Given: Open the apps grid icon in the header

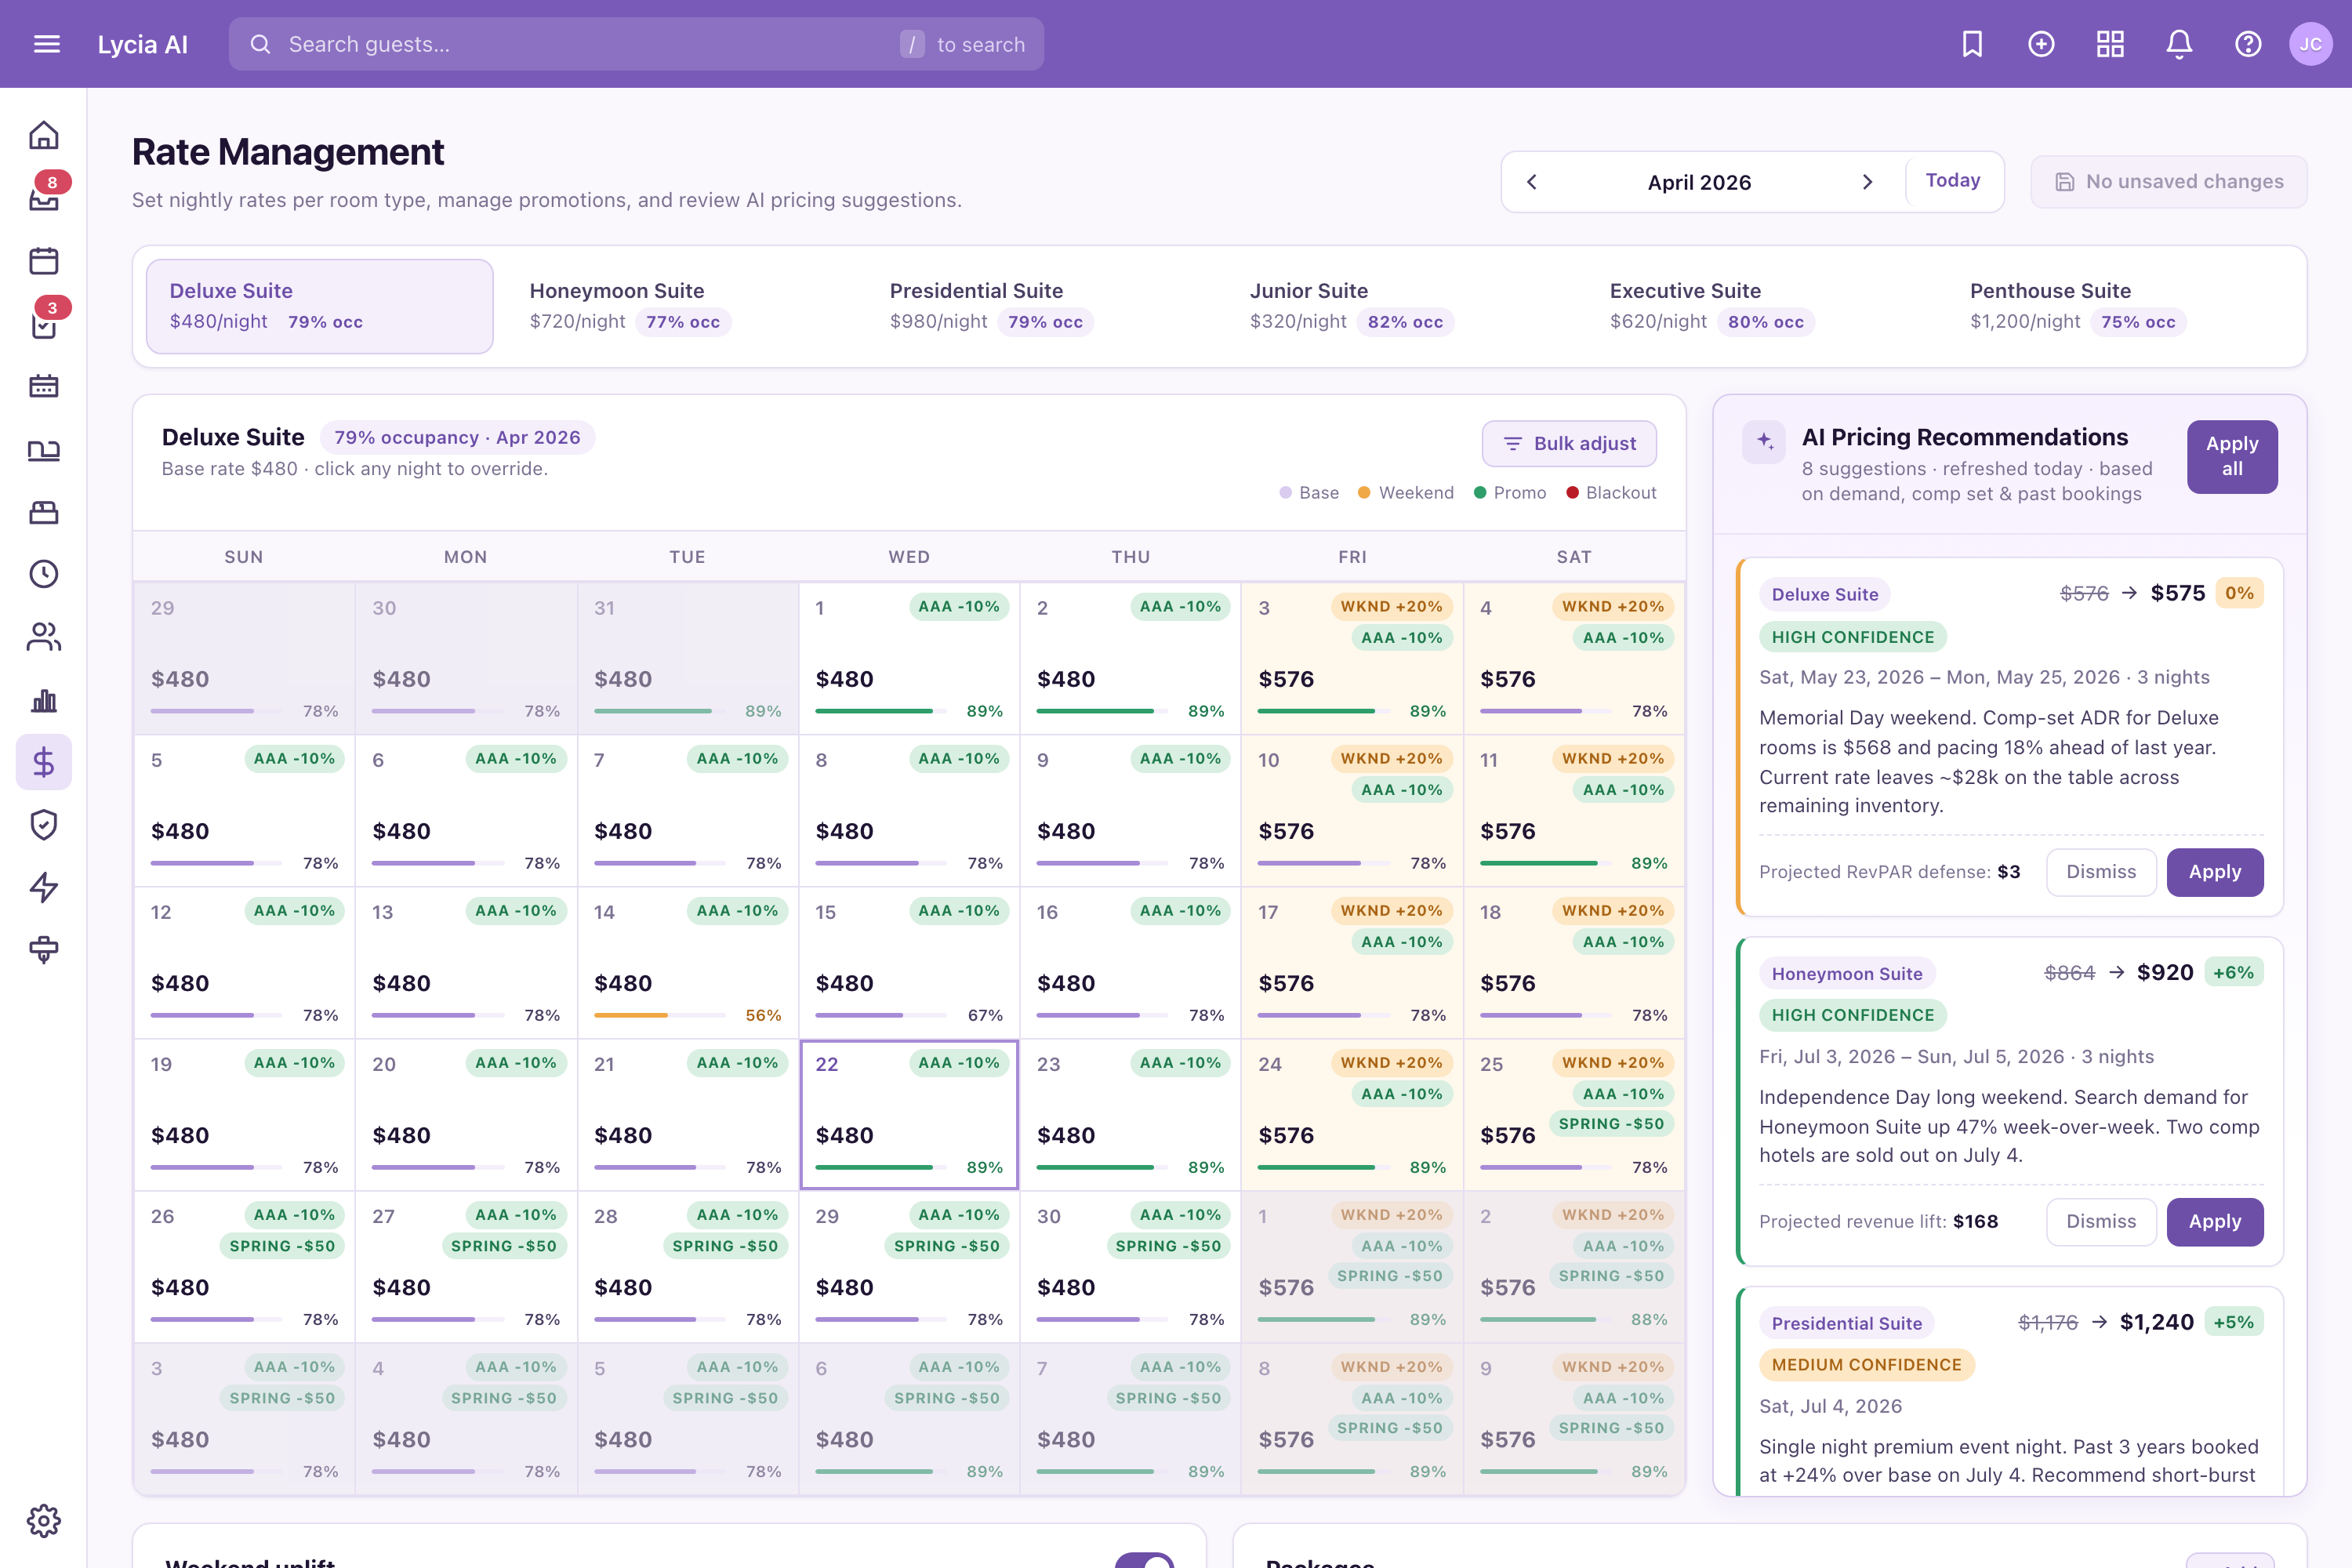Looking at the screenshot, I should point(2110,44).
